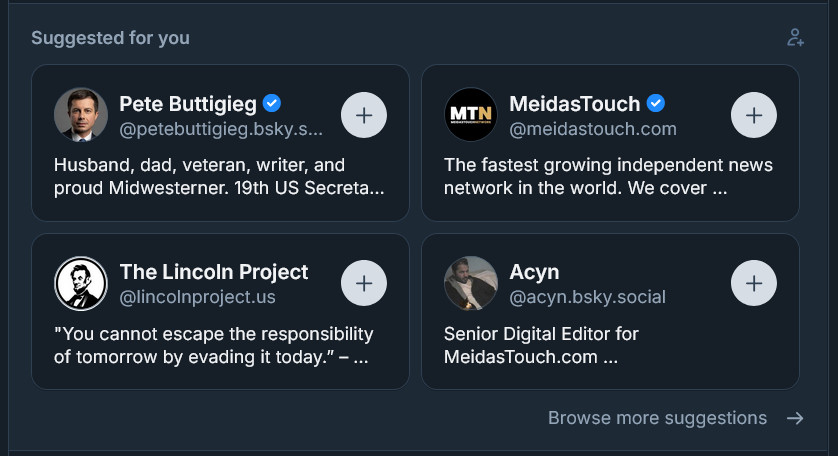Select the Suggested for you heading
This screenshot has width=838, height=456.
(x=110, y=38)
